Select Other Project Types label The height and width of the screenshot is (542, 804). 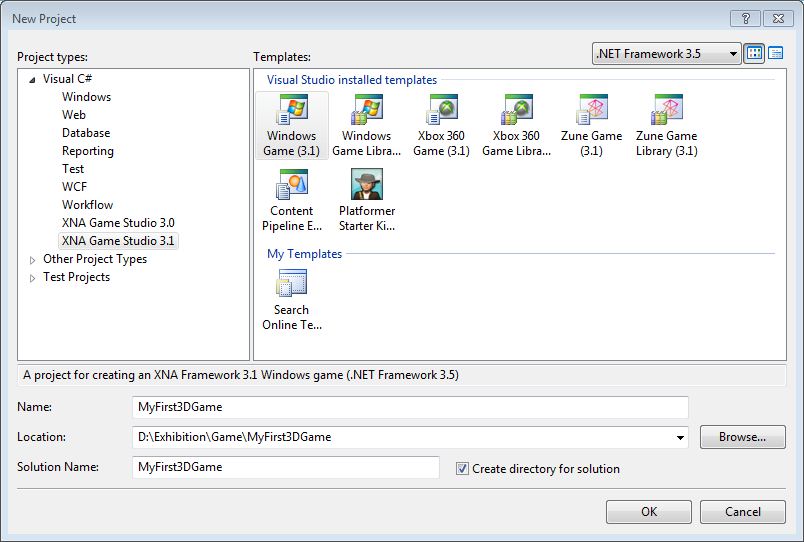(95, 259)
